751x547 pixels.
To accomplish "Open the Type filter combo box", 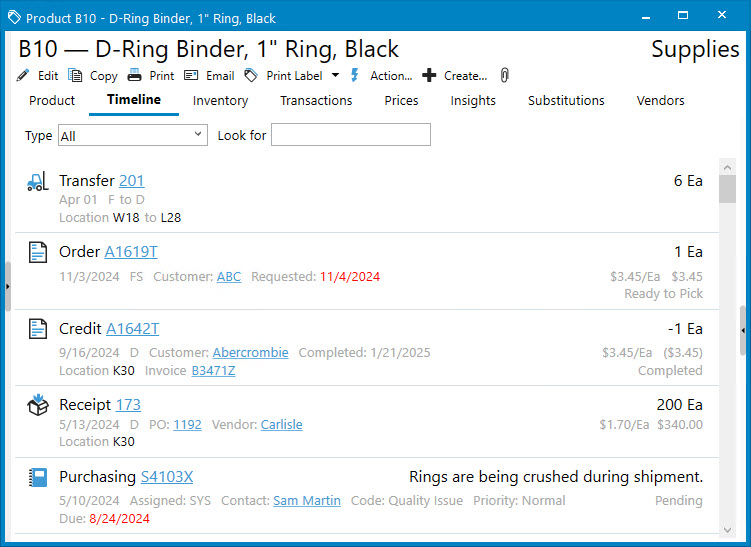I will point(133,136).
